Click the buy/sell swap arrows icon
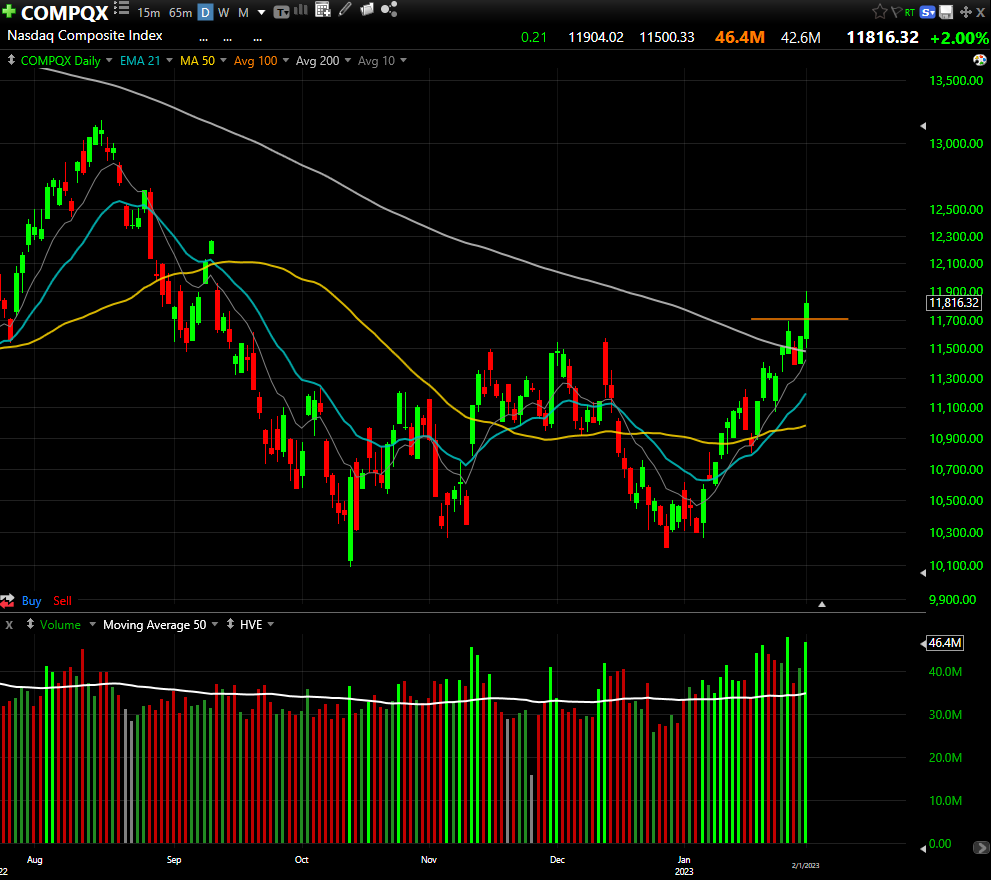 pos(8,601)
